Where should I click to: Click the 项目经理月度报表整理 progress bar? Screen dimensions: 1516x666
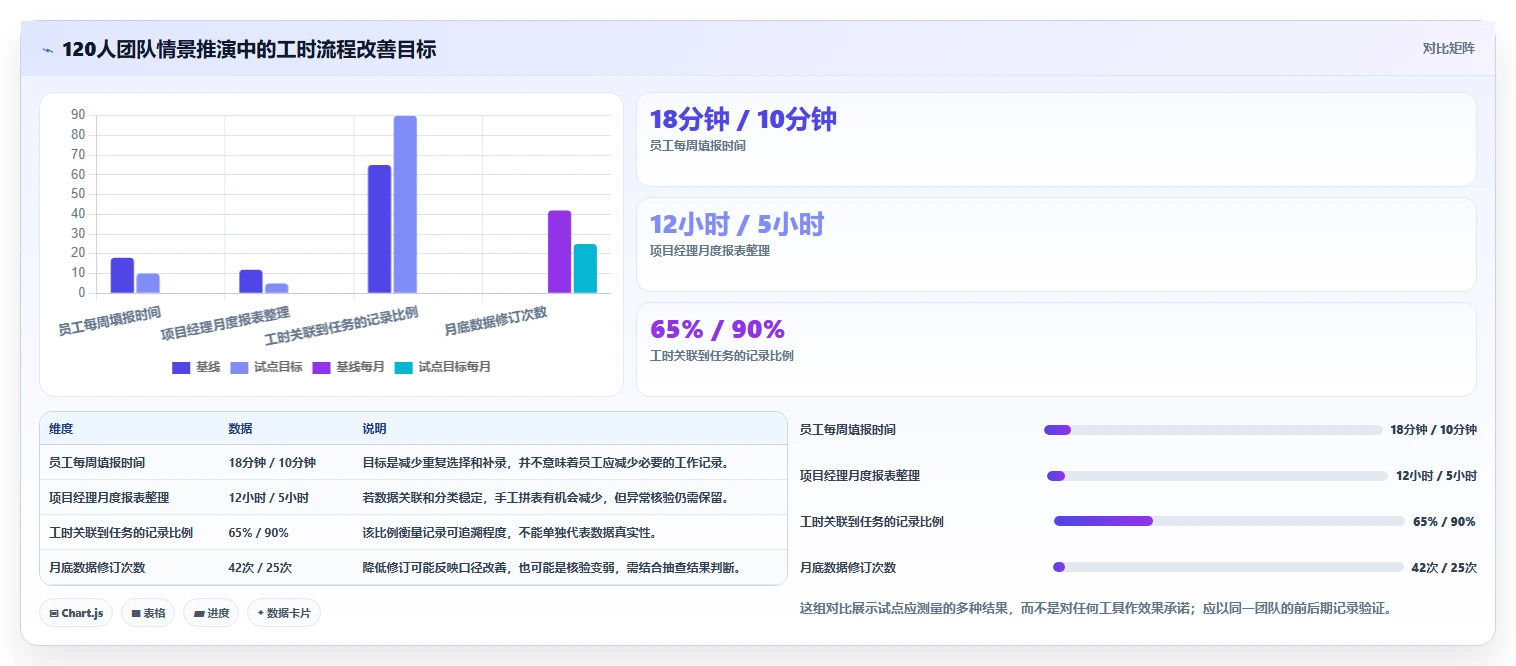coord(1217,476)
